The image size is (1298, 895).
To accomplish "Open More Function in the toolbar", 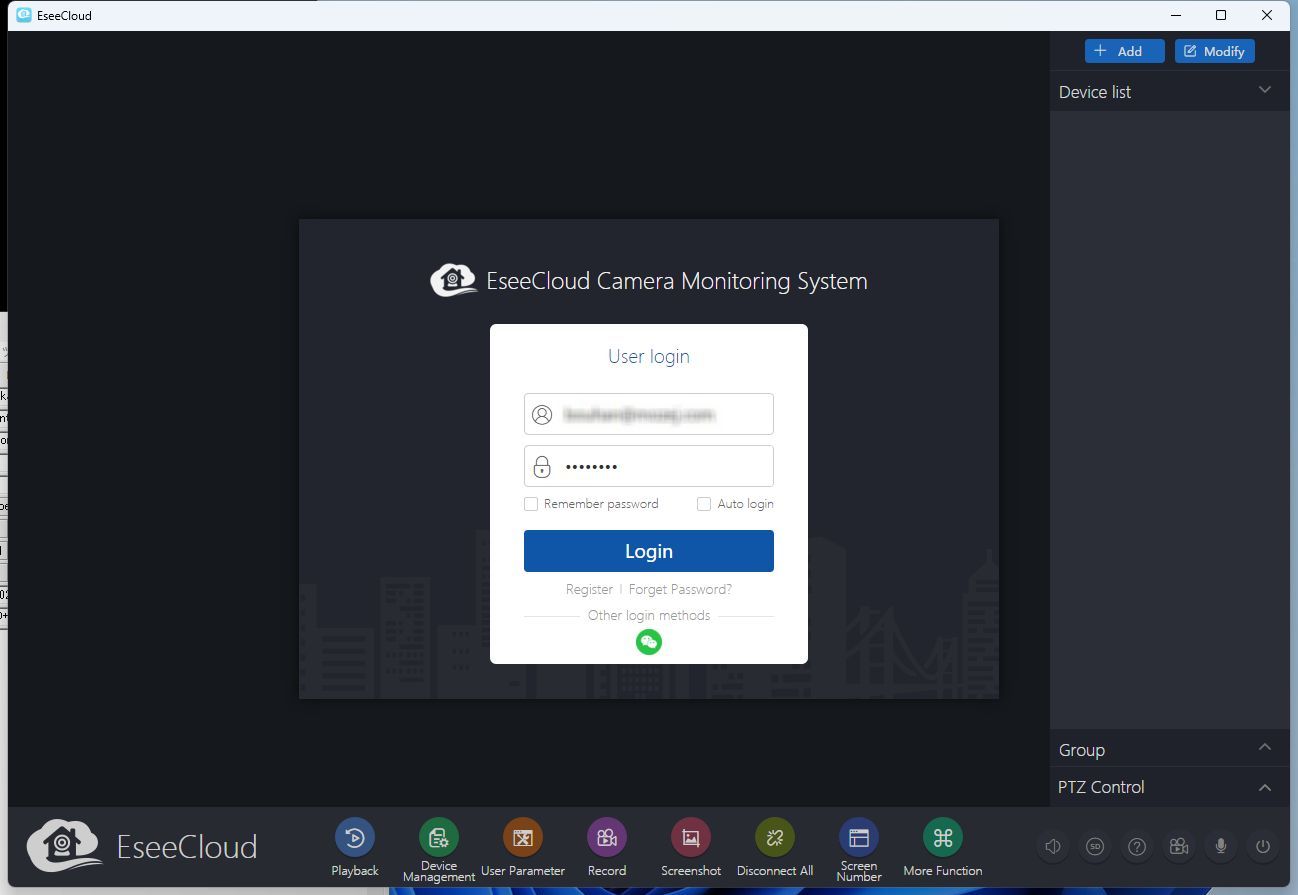I will pos(942,838).
